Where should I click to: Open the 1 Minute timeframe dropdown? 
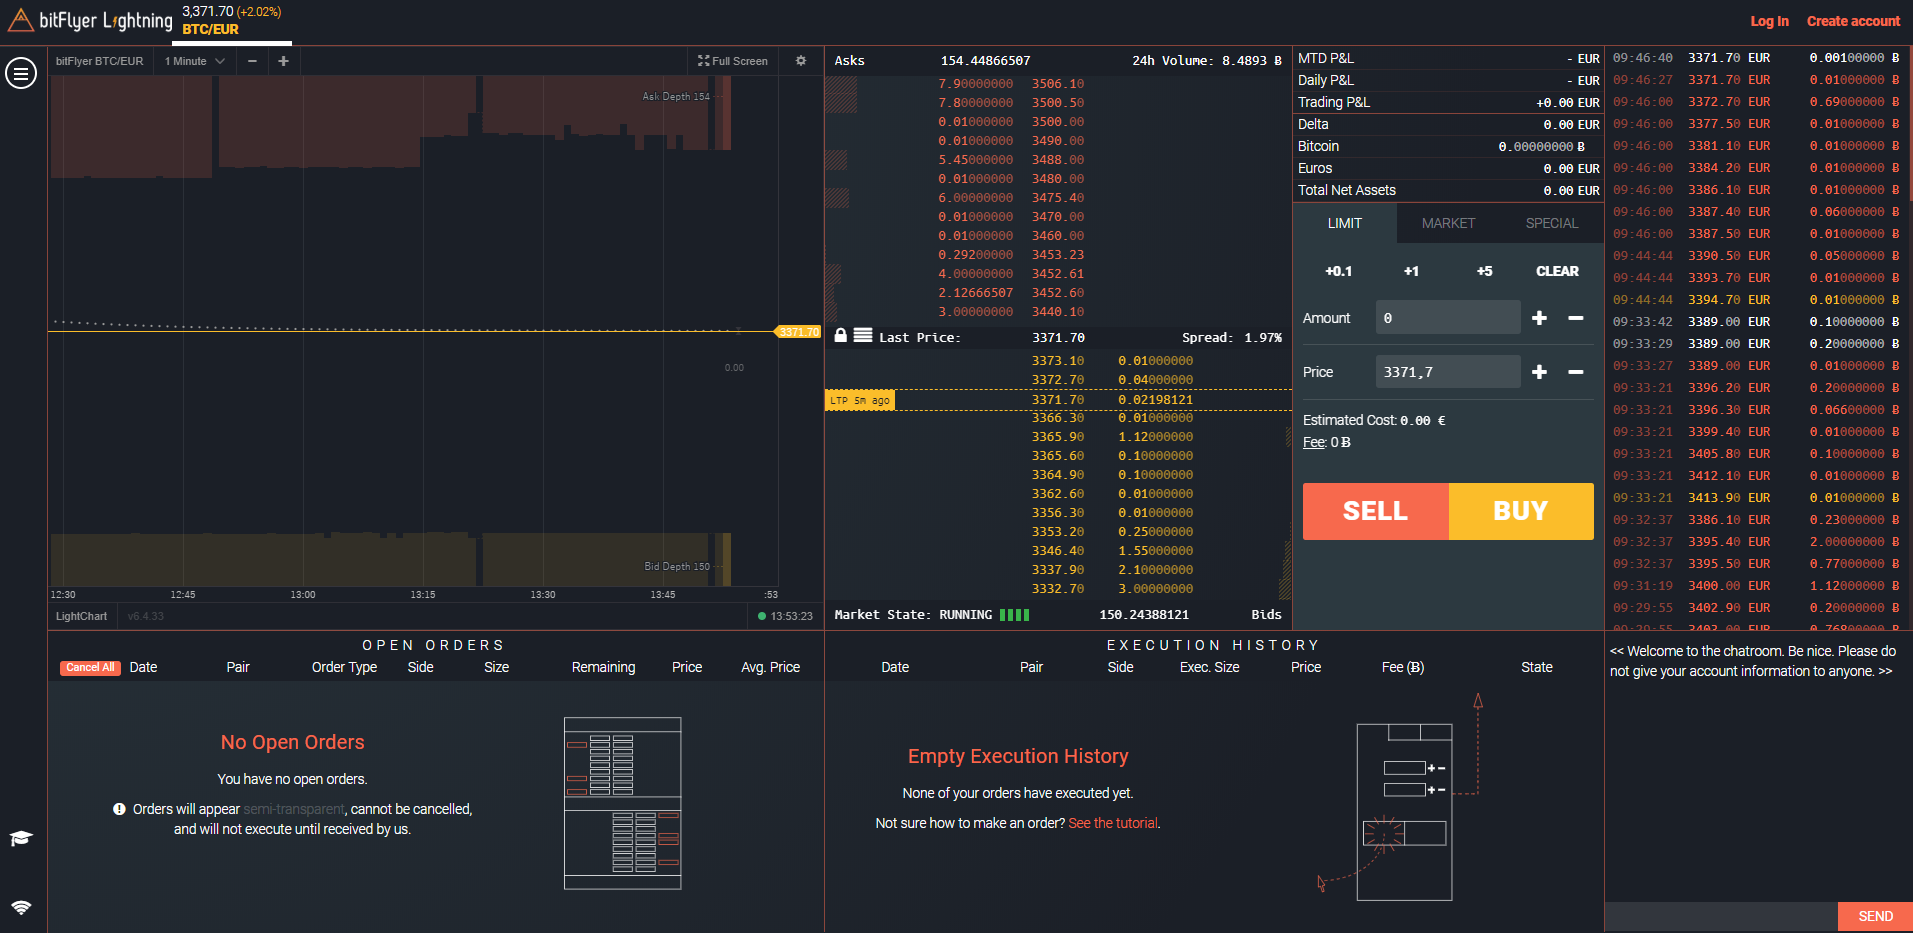point(195,61)
